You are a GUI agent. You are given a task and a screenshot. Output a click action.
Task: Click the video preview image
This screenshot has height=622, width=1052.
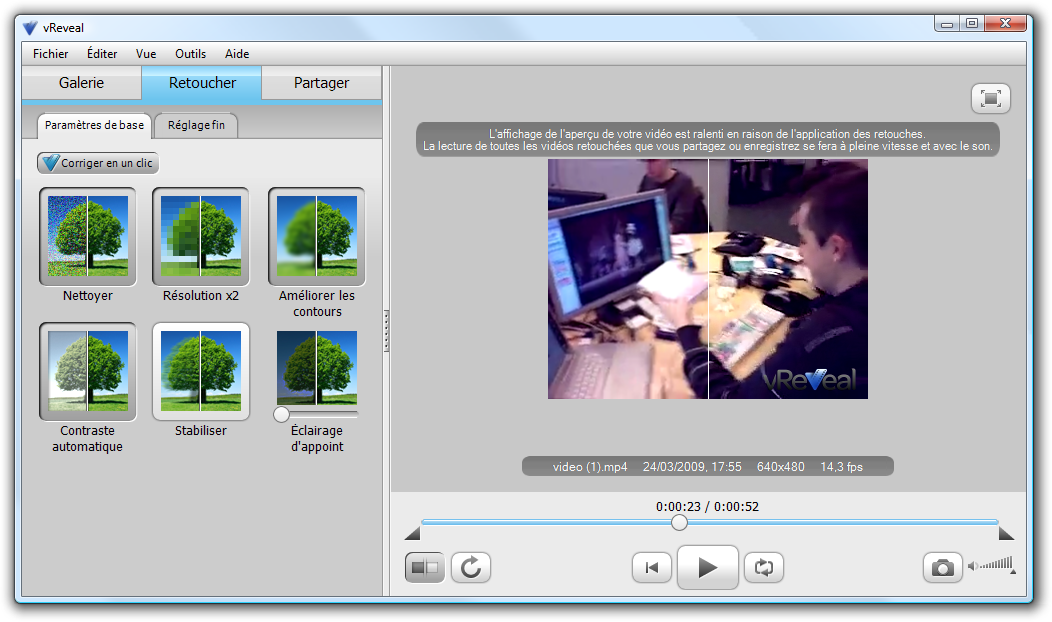pyautogui.click(x=708, y=279)
